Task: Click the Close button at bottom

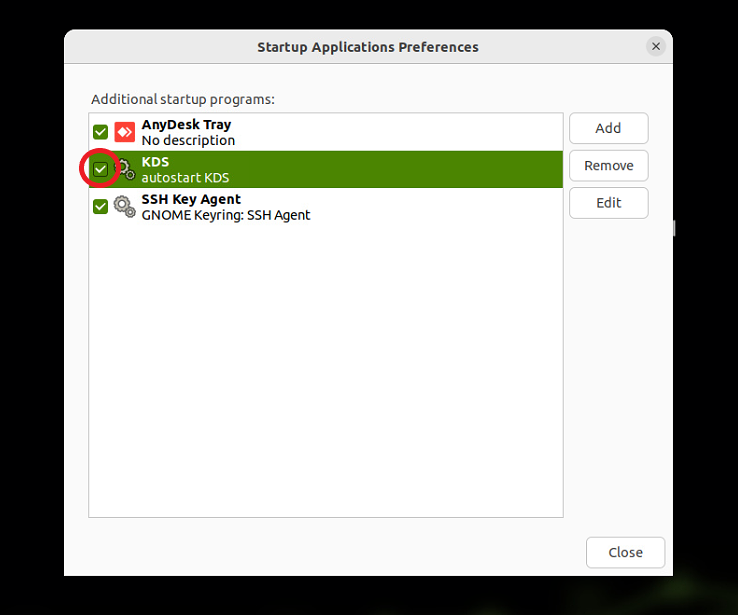Action: click(x=626, y=552)
